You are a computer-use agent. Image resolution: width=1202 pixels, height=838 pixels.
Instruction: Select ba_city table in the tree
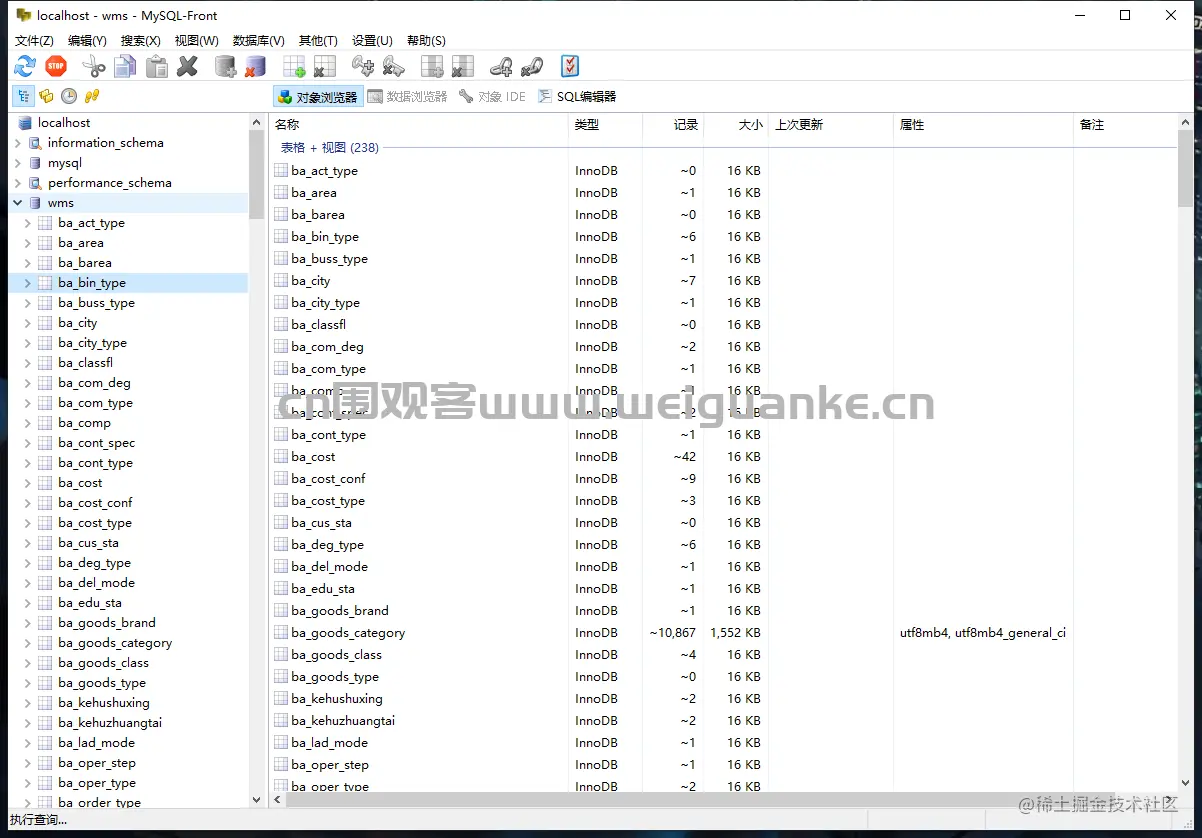[77, 323]
